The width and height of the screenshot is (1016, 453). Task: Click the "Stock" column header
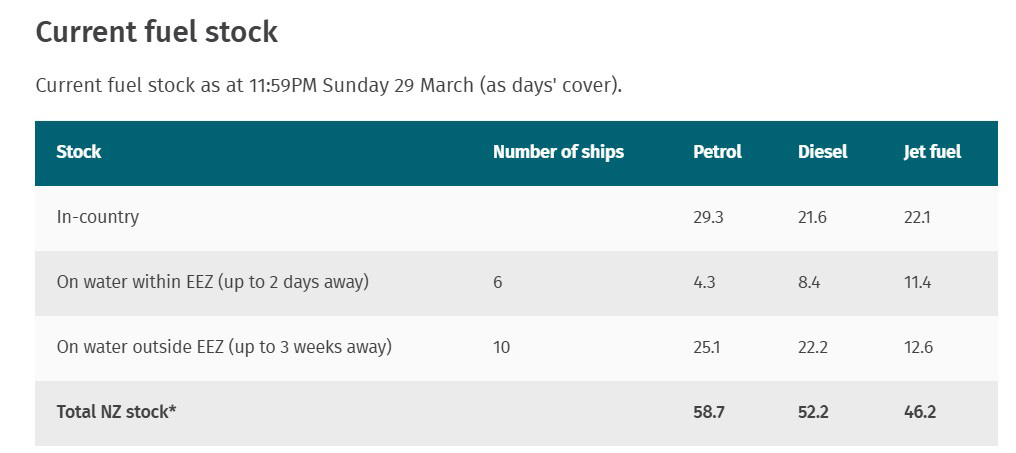(79, 152)
